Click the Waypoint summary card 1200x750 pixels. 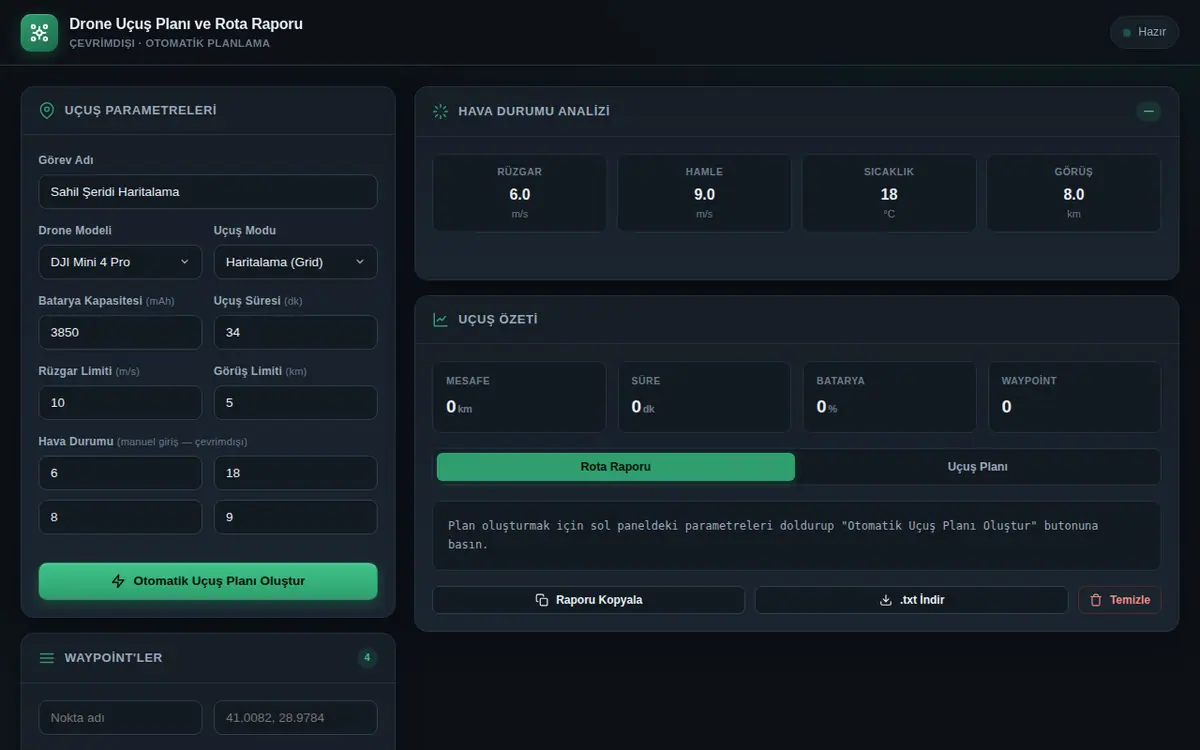(x=1074, y=397)
